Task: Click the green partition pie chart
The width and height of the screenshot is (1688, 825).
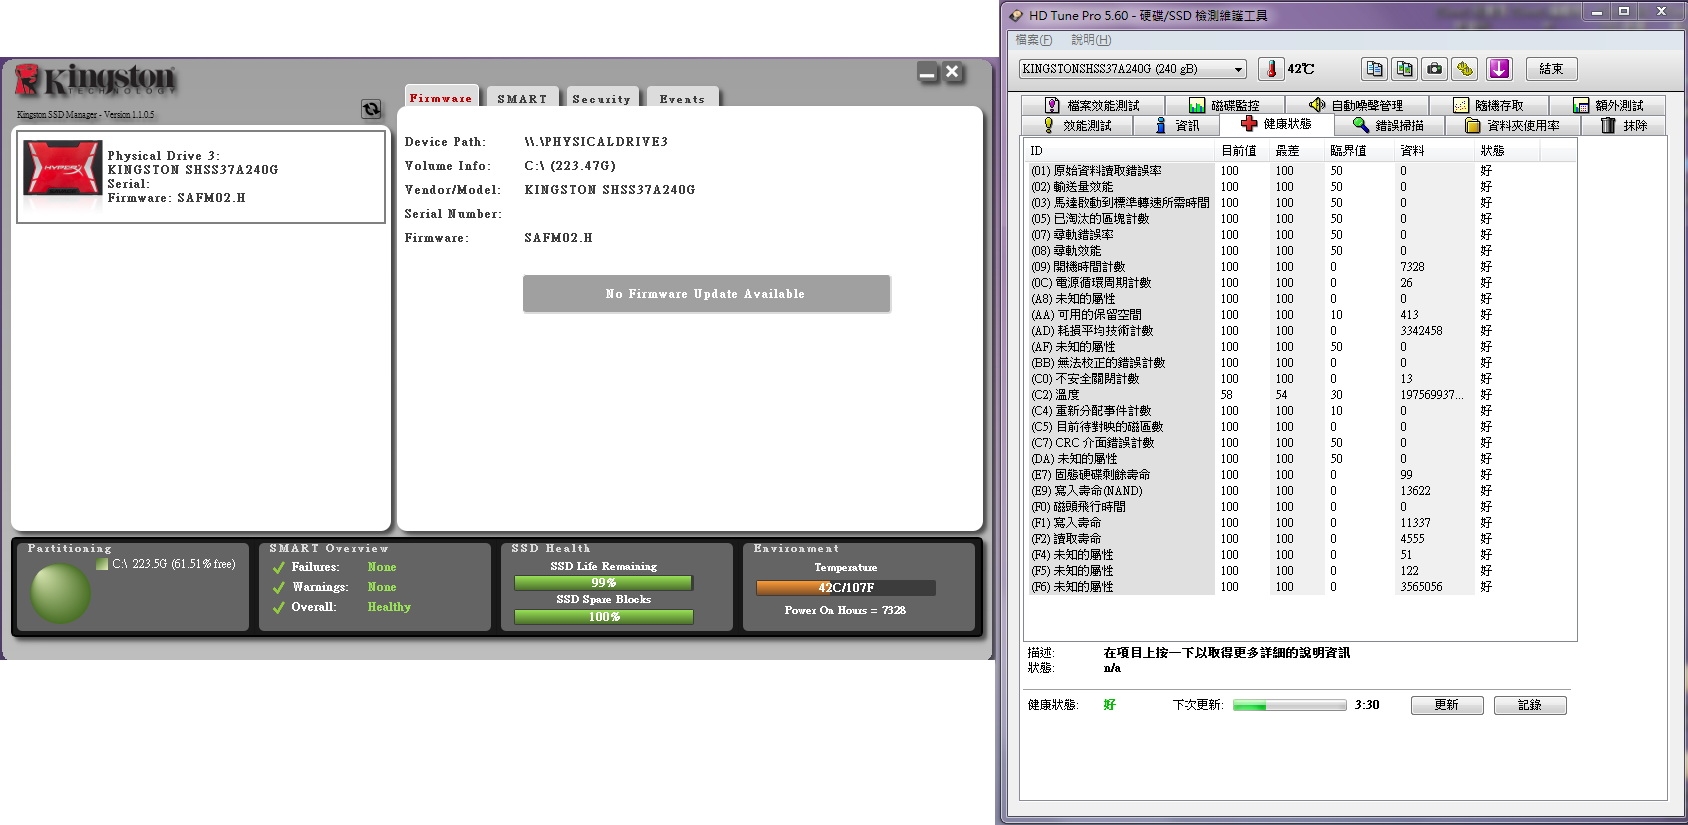Action: coord(61,593)
